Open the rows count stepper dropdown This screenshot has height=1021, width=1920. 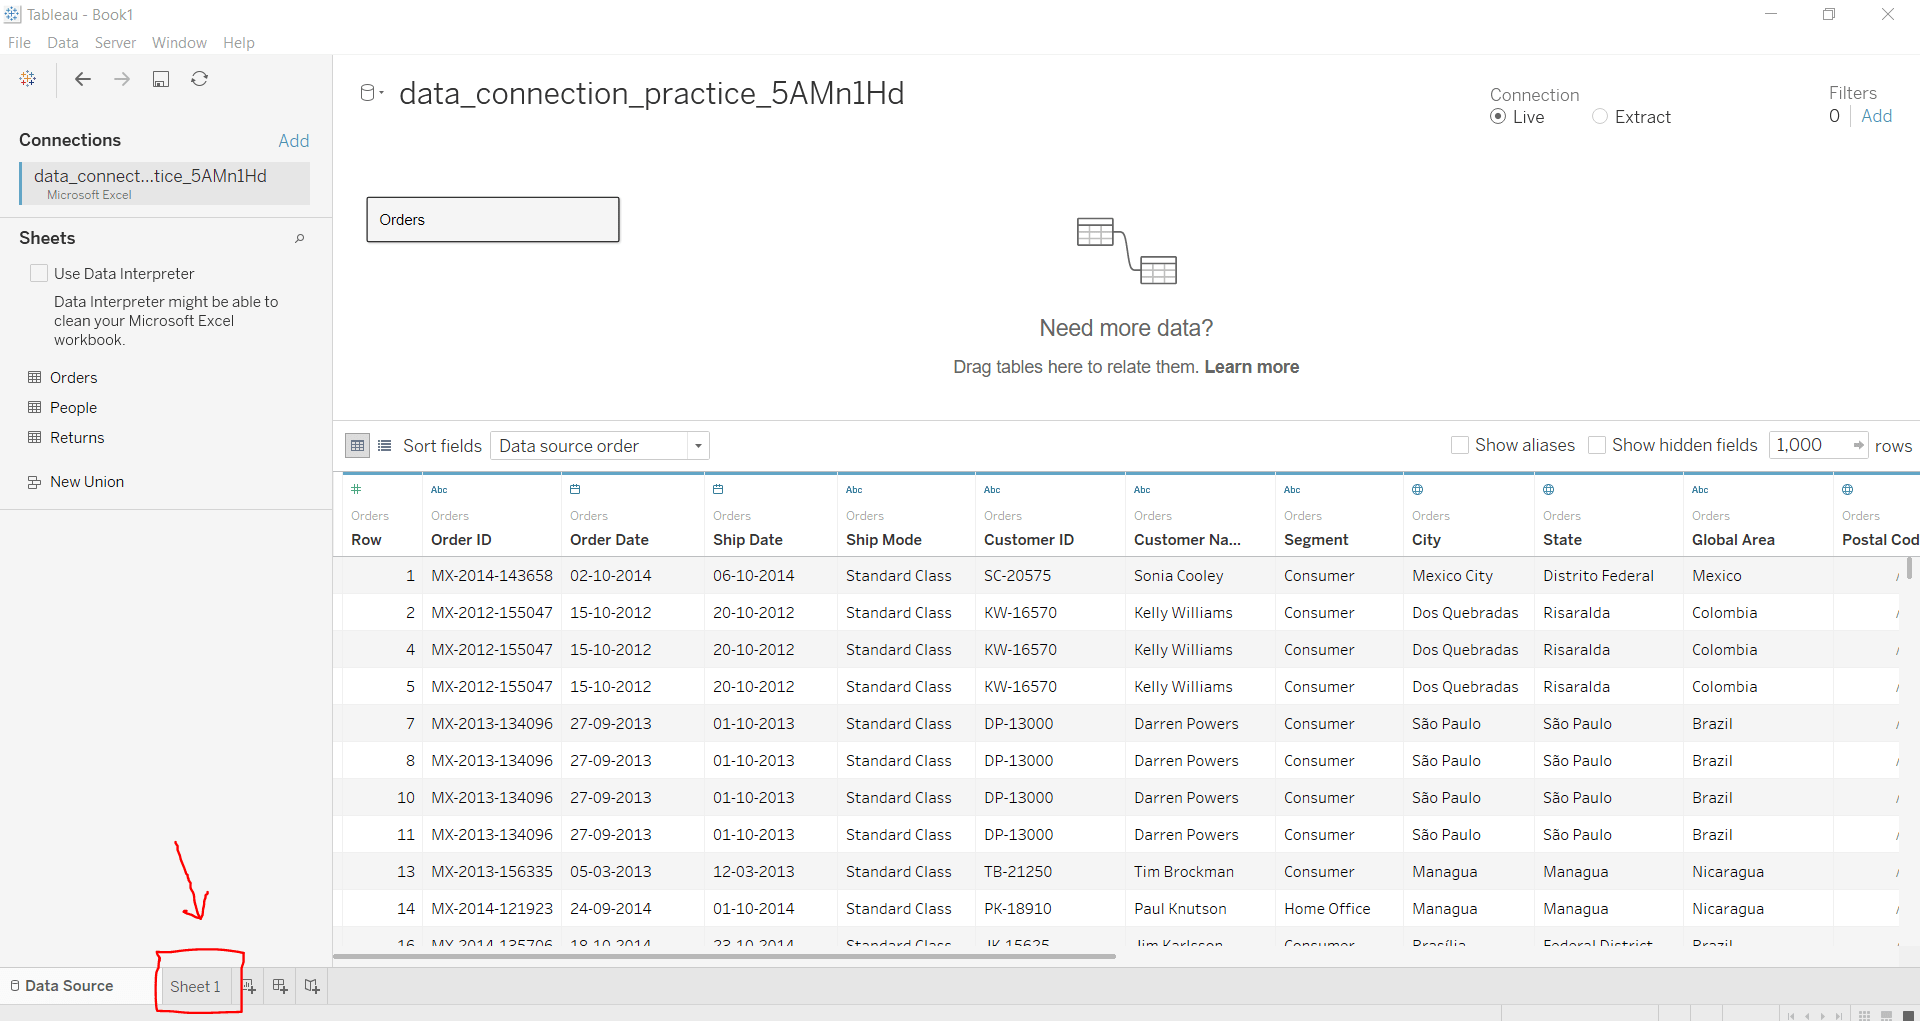[x=1858, y=444]
